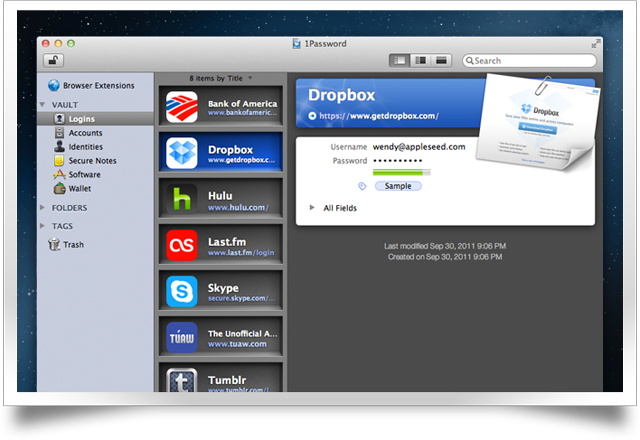The height and width of the screenshot is (440, 640).
Task: Expand the TAGS section
Action: coord(42,226)
